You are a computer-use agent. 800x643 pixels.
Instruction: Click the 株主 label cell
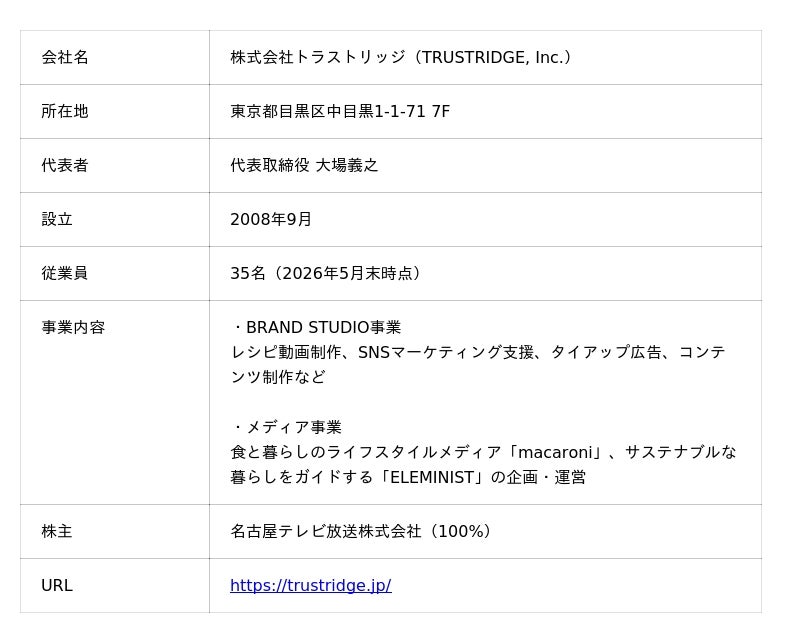(115, 531)
